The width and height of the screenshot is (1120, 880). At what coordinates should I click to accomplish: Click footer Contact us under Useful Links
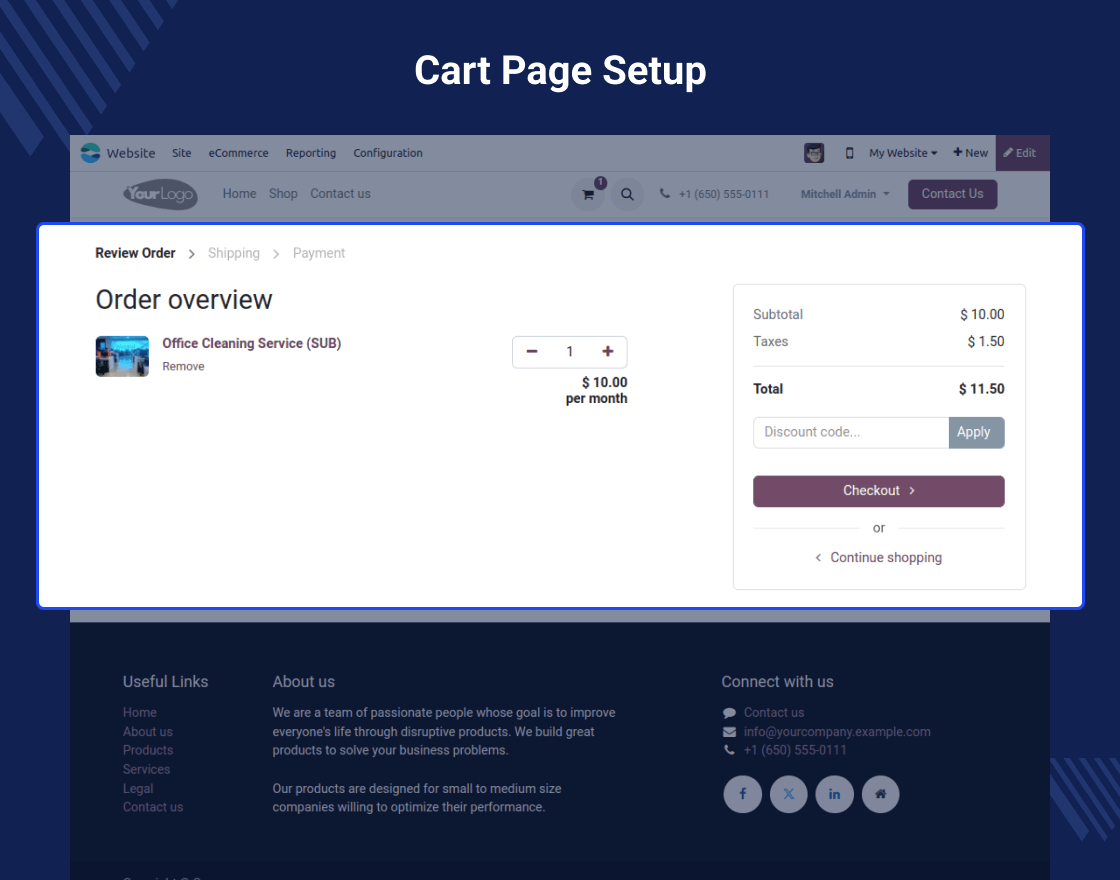[153, 807]
